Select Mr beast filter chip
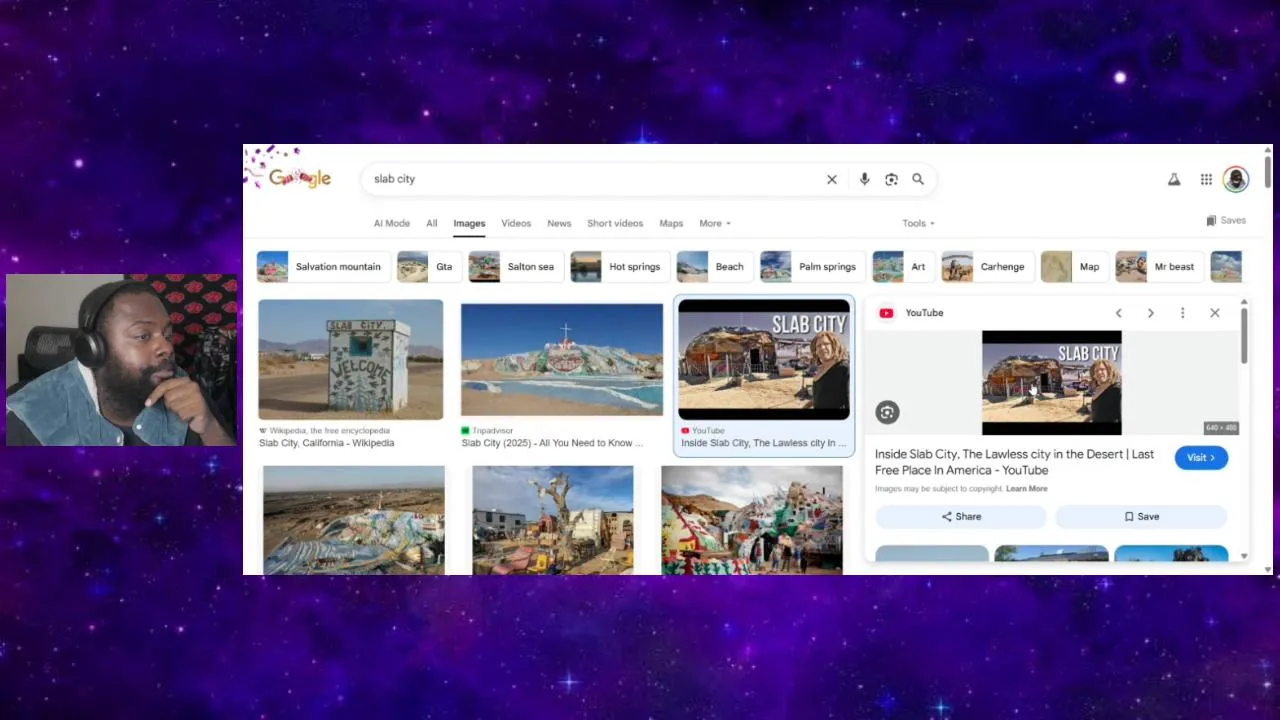The width and height of the screenshot is (1280, 720). 1158,267
